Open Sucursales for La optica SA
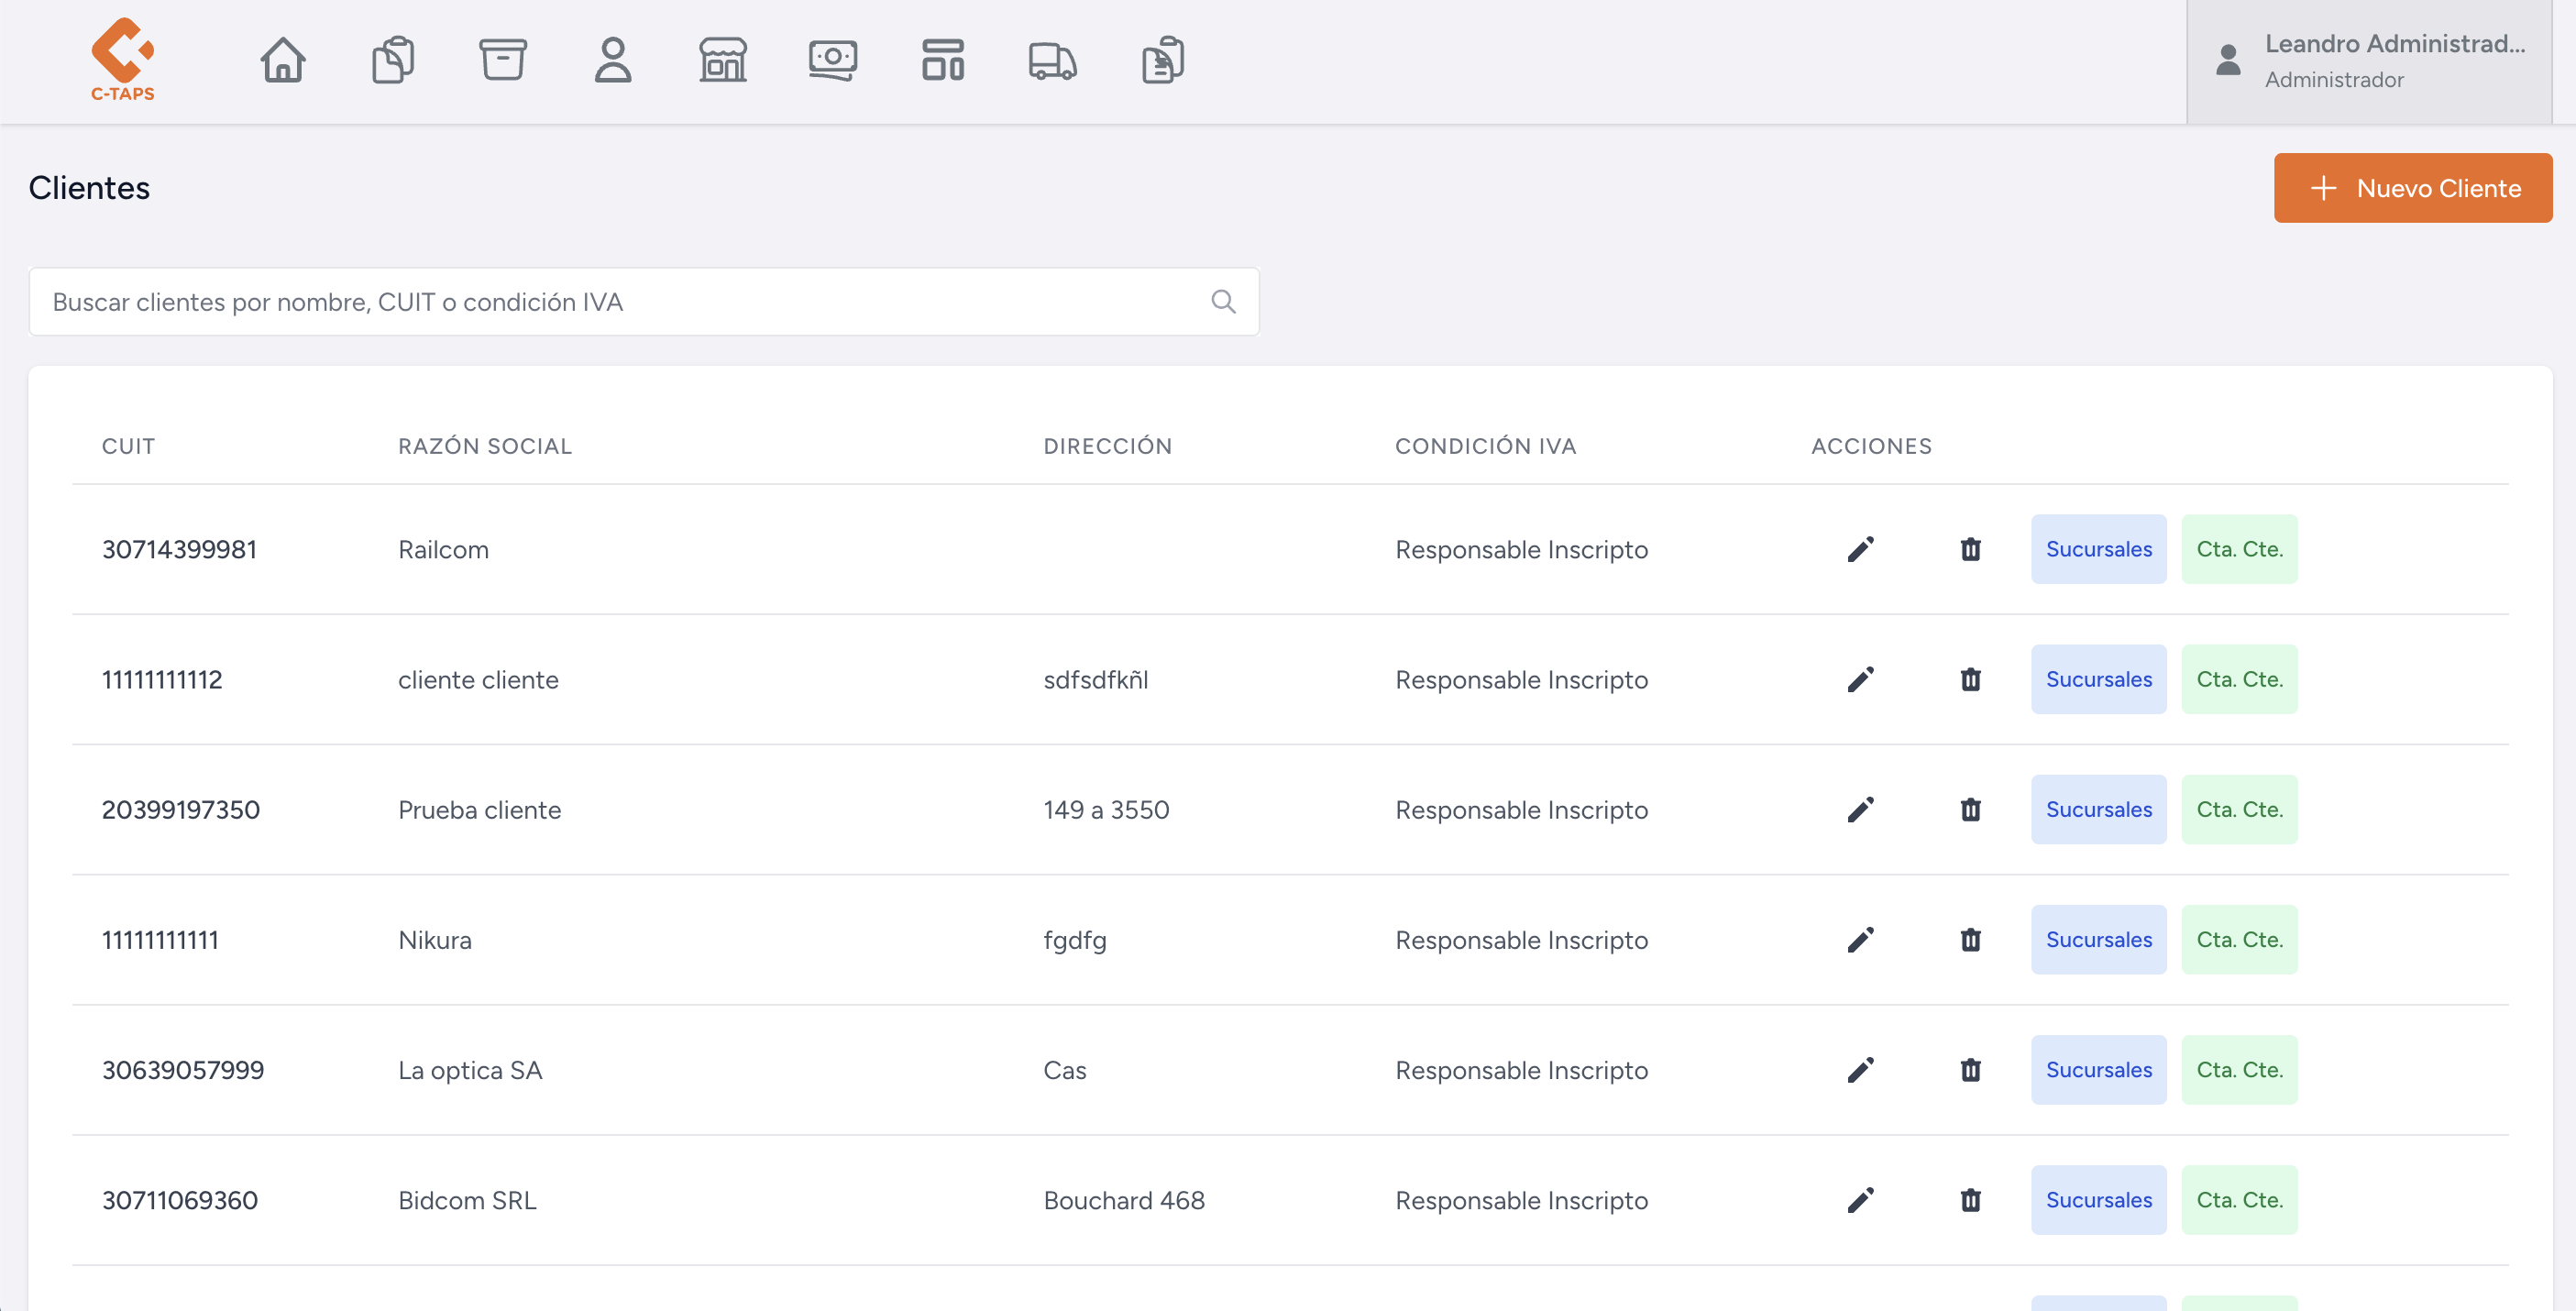Image resolution: width=2576 pixels, height=1311 pixels. click(2098, 1070)
